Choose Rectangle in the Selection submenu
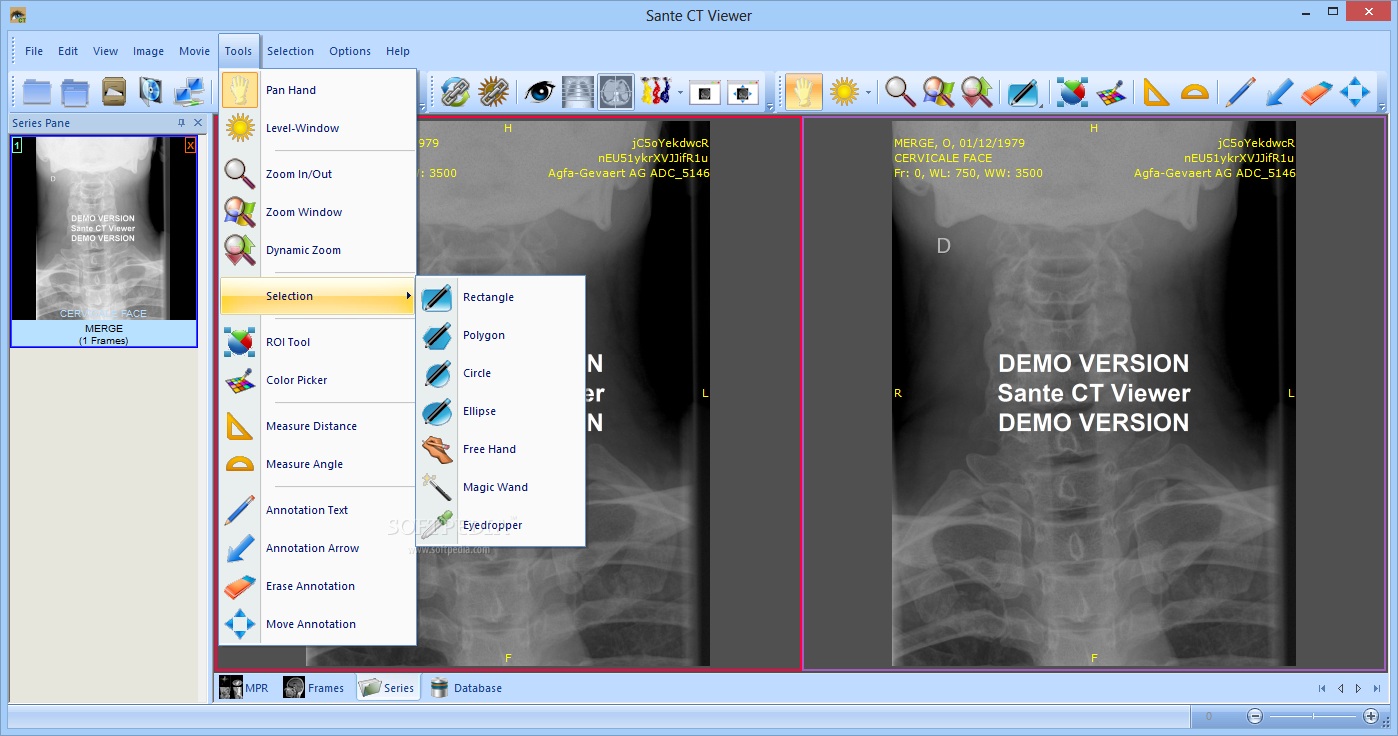Screen dimensions: 1398x736 tap(501, 297)
